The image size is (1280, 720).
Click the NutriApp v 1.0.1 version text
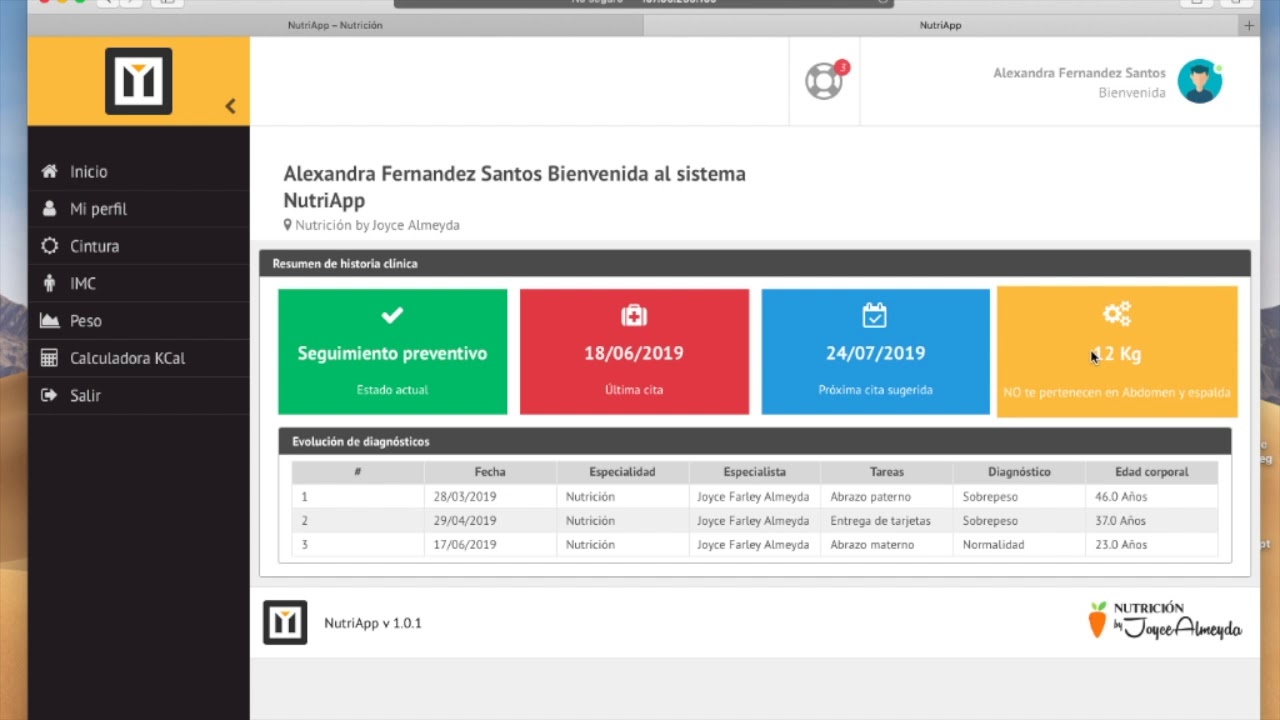click(373, 623)
